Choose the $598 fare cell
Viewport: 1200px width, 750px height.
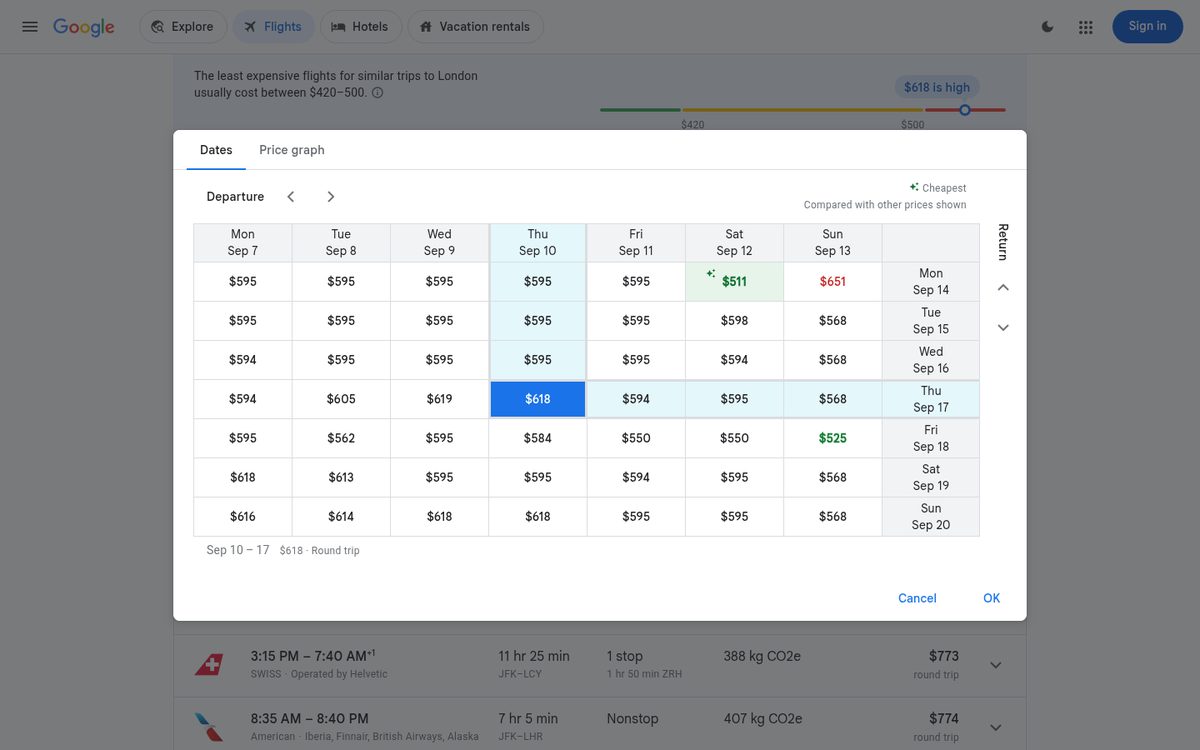point(734,321)
